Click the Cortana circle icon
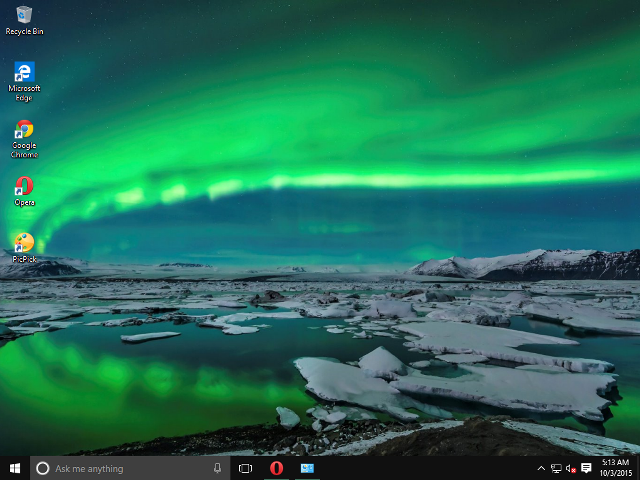The height and width of the screenshot is (480, 640). [42, 468]
